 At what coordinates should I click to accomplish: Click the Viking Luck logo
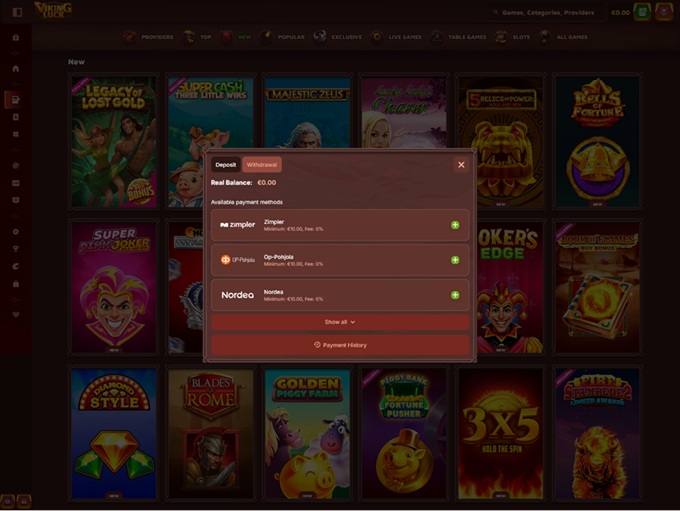click(x=53, y=12)
